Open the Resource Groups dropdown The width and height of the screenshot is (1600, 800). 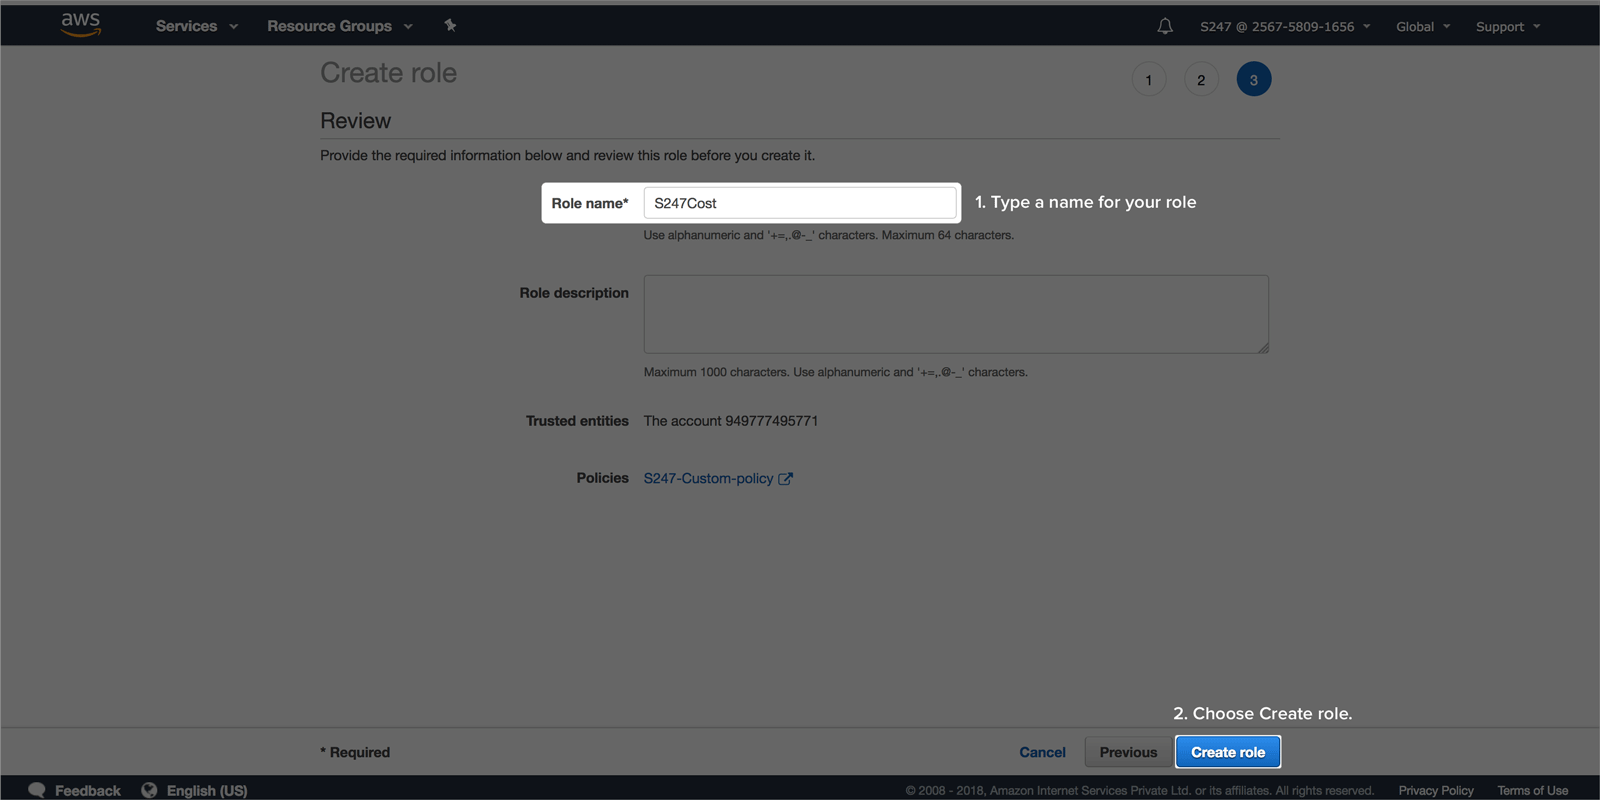click(x=339, y=26)
